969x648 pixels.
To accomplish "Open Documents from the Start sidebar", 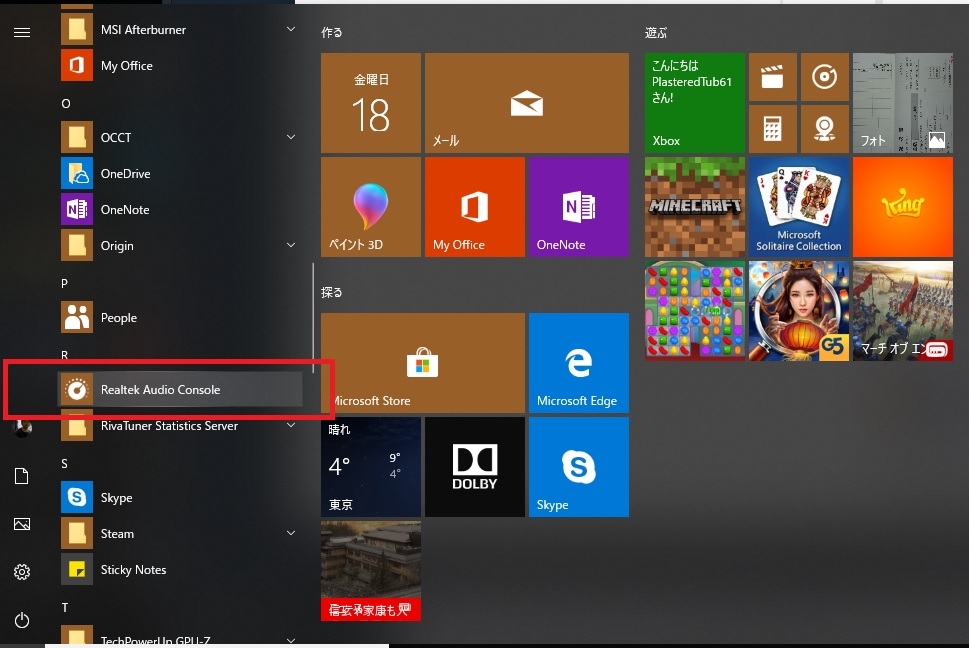I will click(x=22, y=476).
